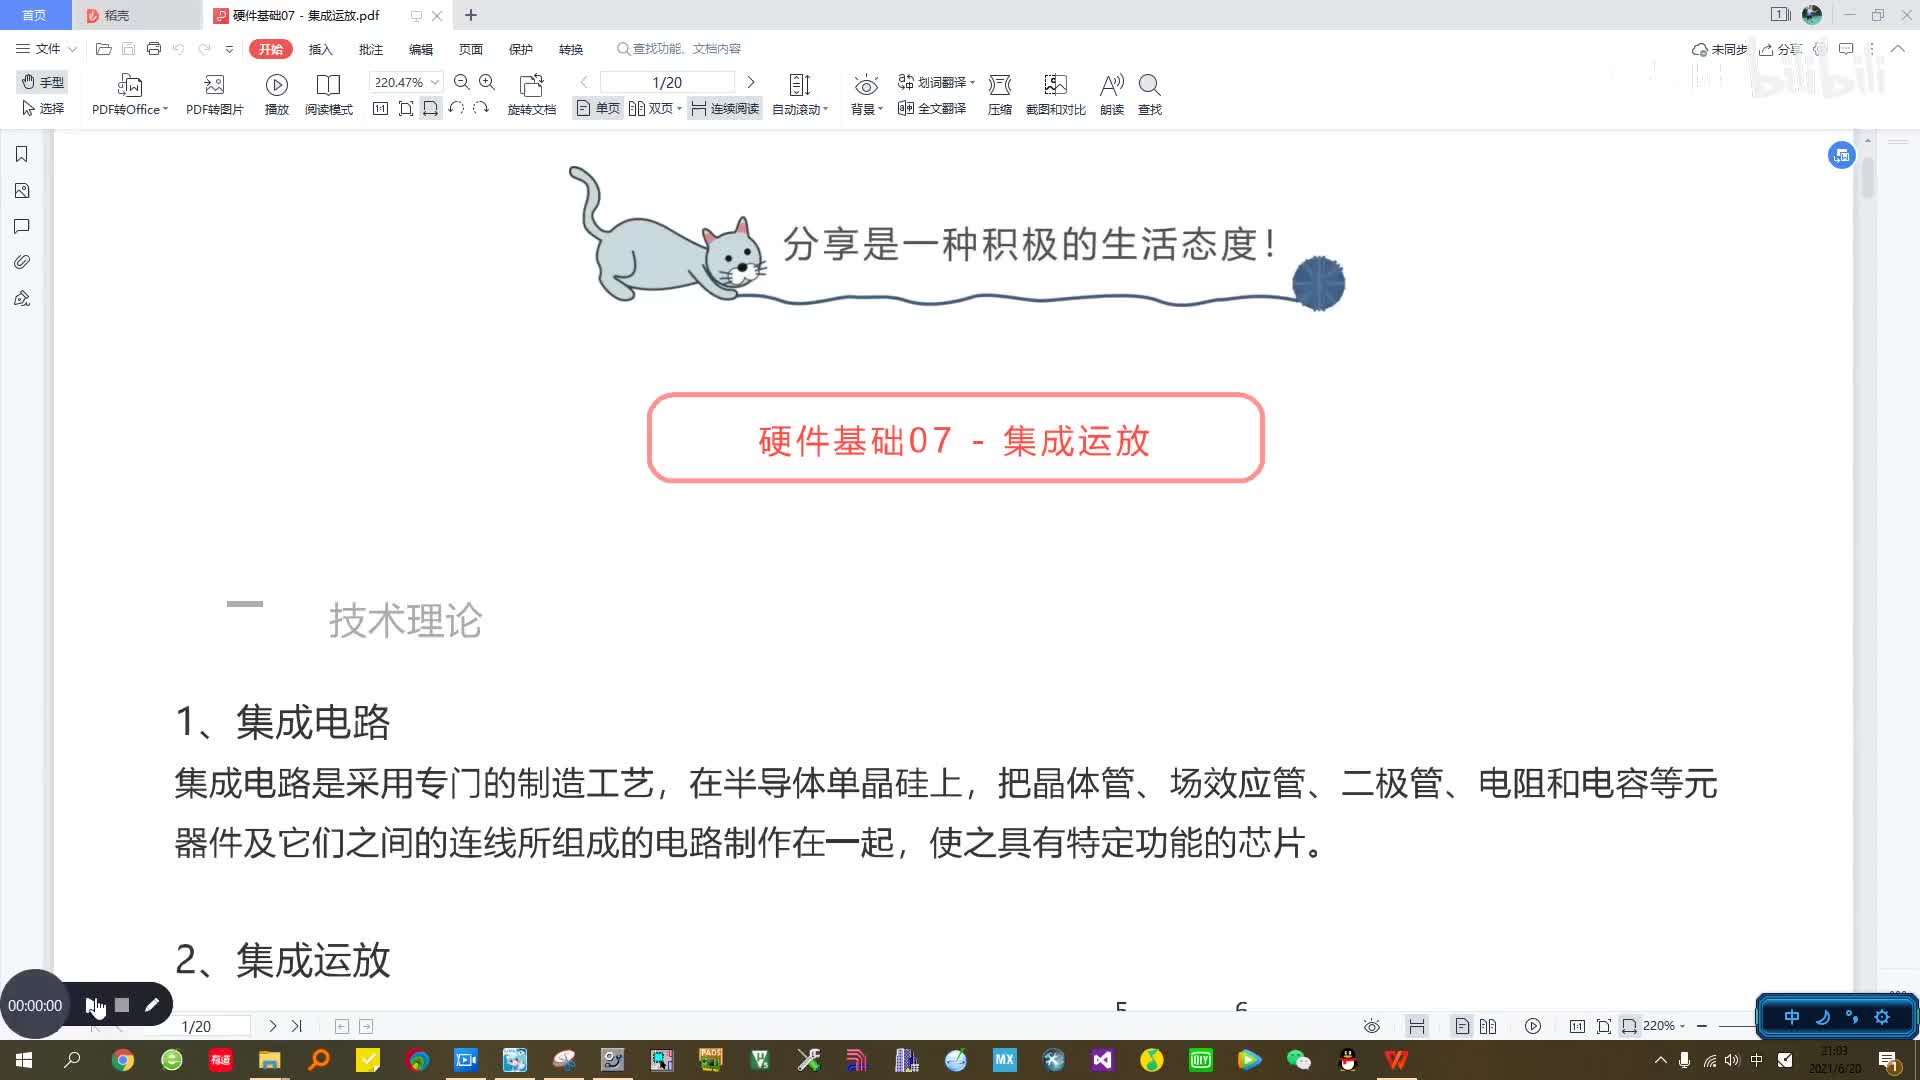Select the PDF转图片 tool
1920x1080 pixels.
pos(214,94)
